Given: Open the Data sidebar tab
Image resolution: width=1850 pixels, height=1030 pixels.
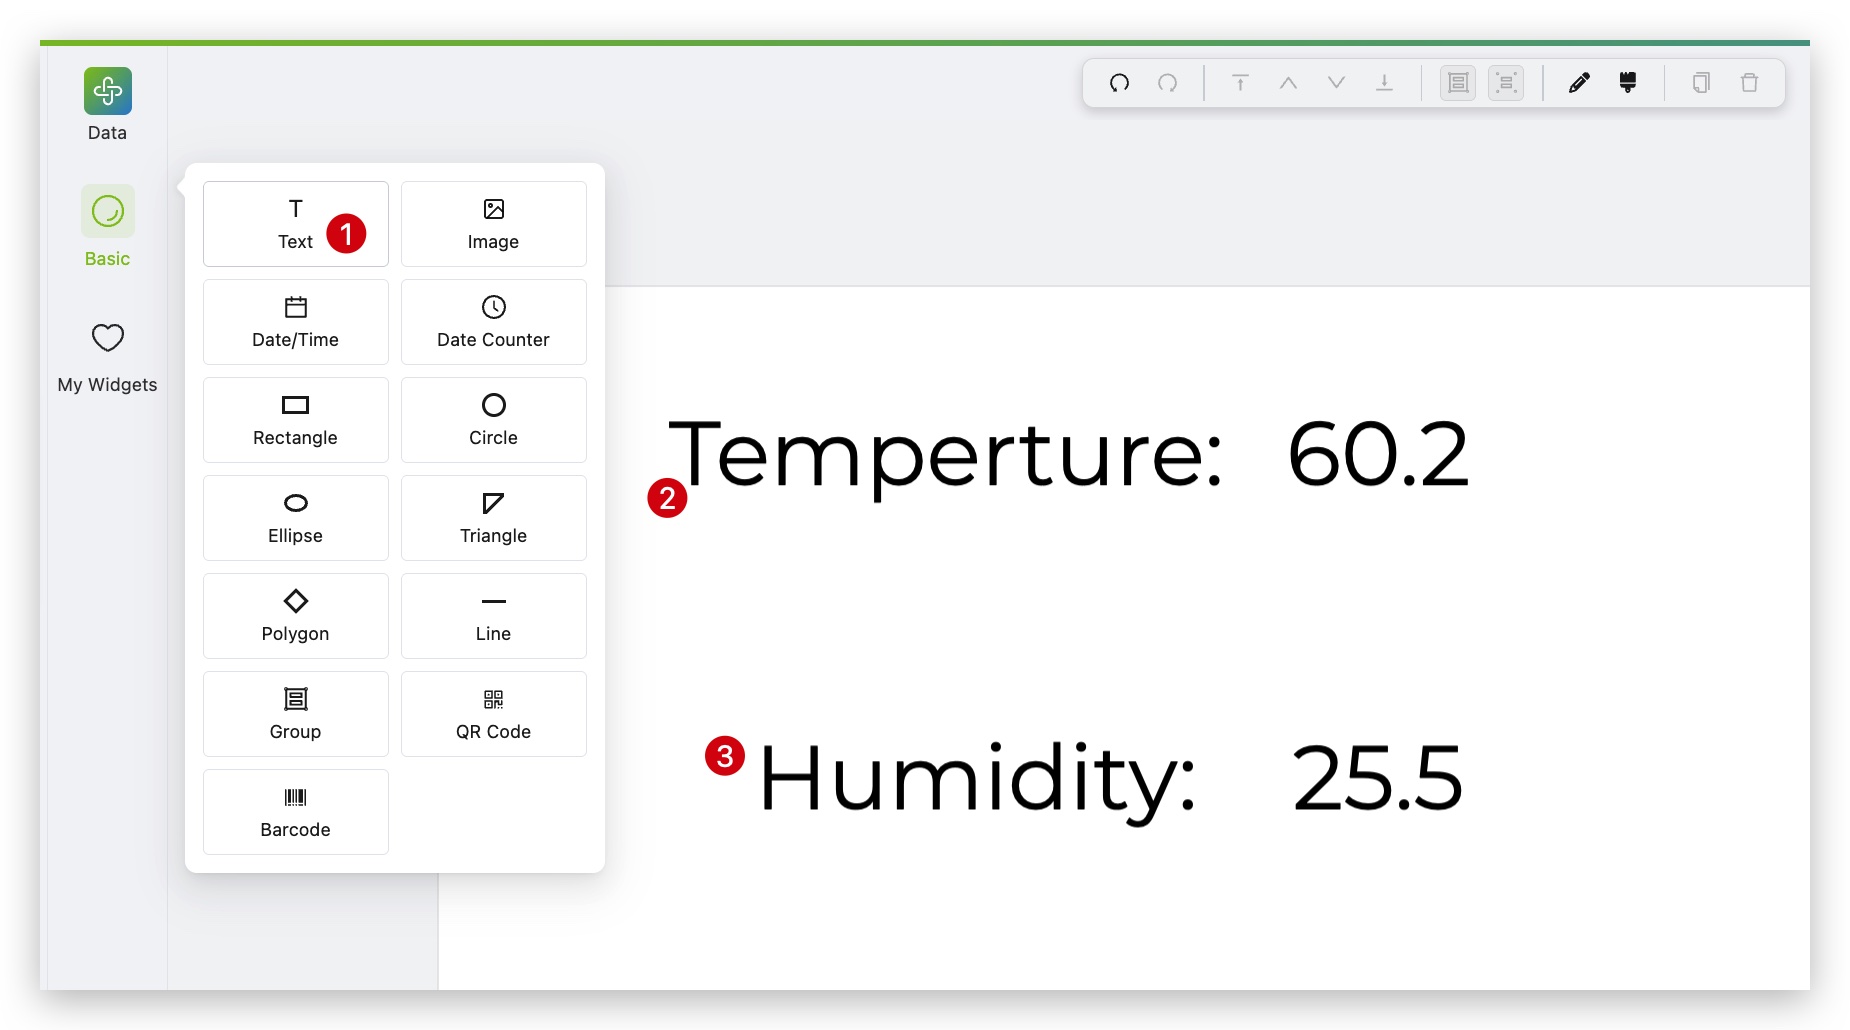Looking at the screenshot, I should point(107,105).
